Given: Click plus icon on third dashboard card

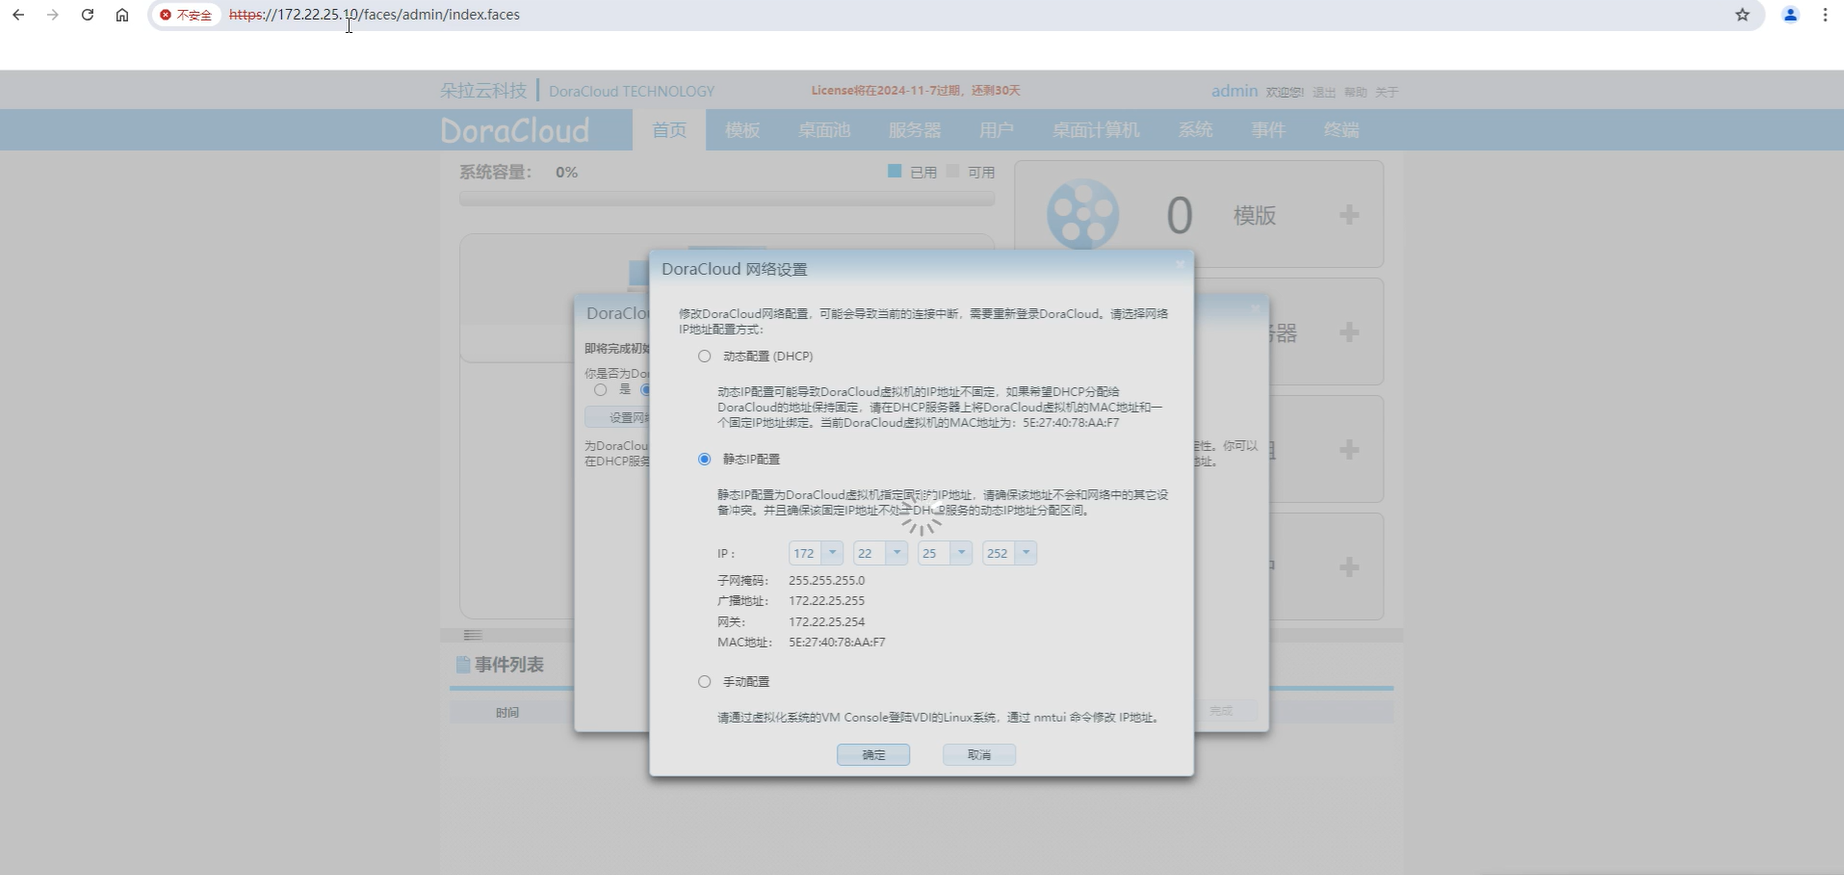Looking at the screenshot, I should tap(1349, 449).
